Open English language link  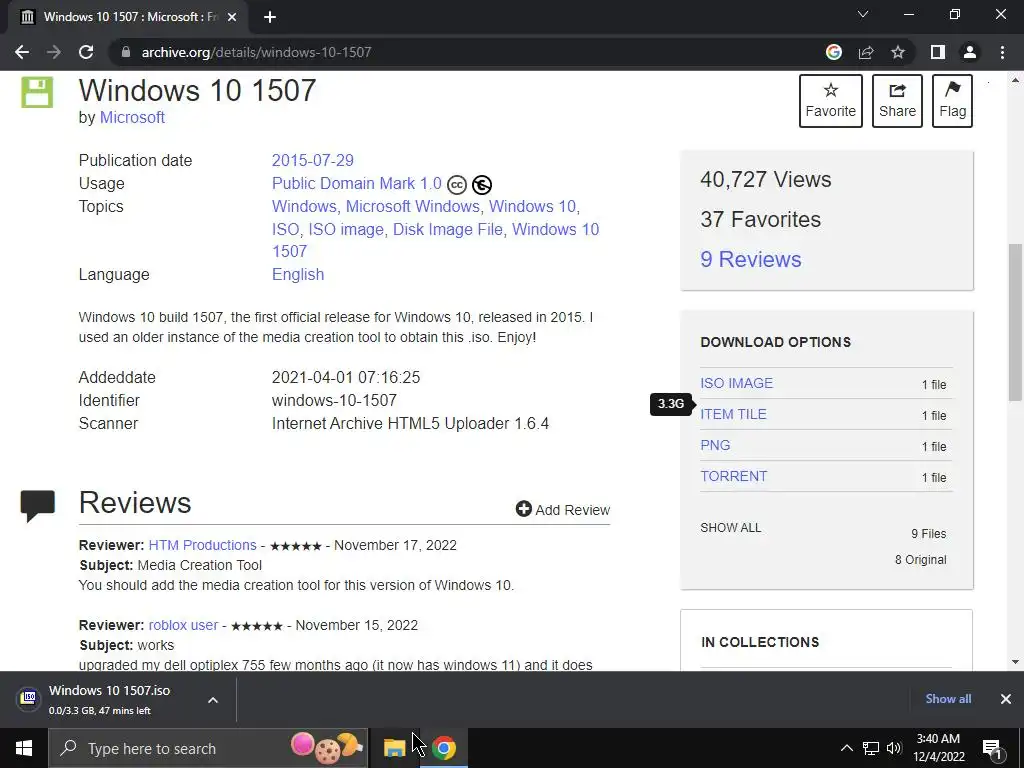tap(298, 274)
